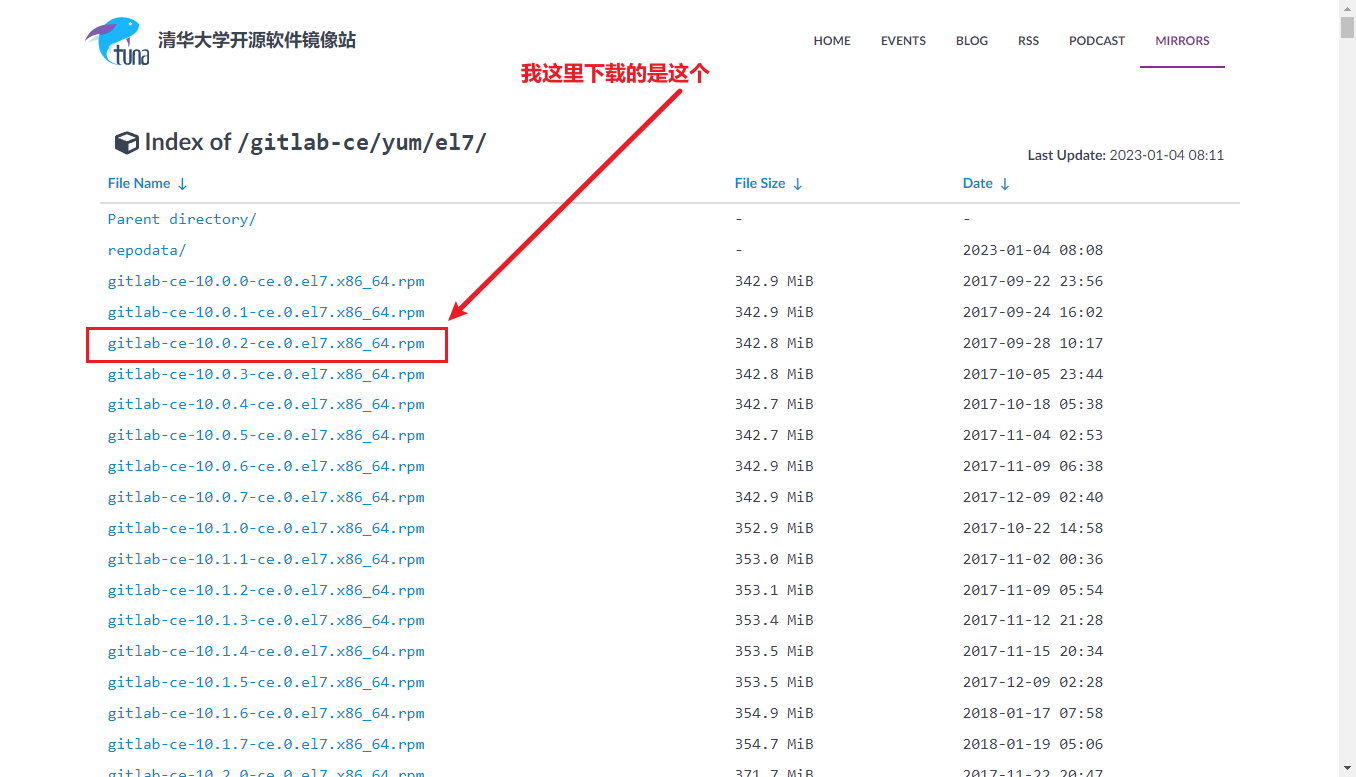
Task: Download gitlab-ce-10.0.6-ce.0.el7.x86_64.rpm
Action: click(266, 466)
